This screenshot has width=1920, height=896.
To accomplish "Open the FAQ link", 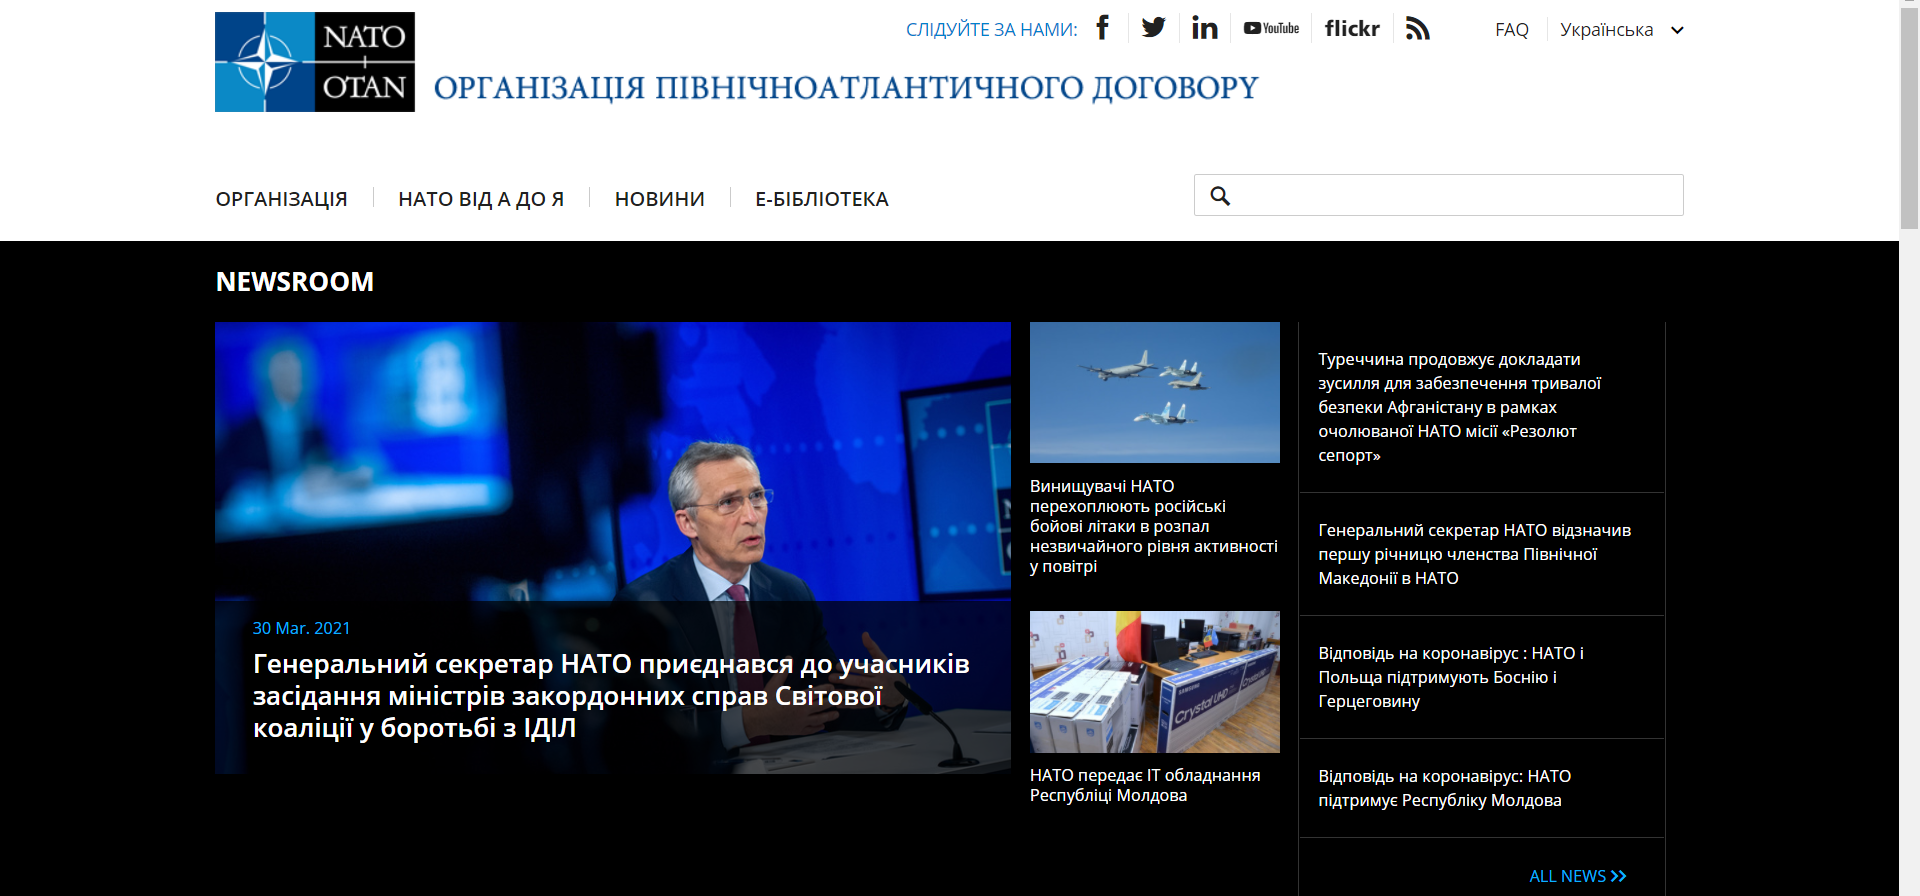I will [x=1511, y=30].
